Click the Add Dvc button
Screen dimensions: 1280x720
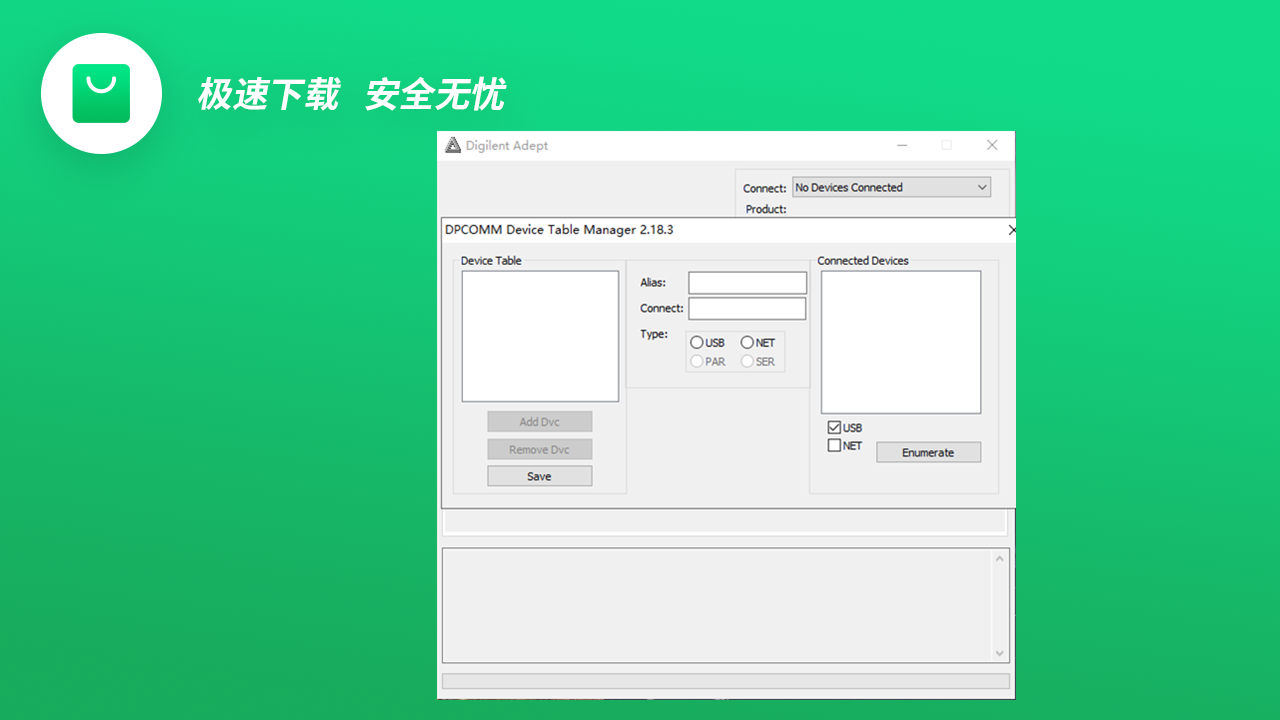(539, 421)
